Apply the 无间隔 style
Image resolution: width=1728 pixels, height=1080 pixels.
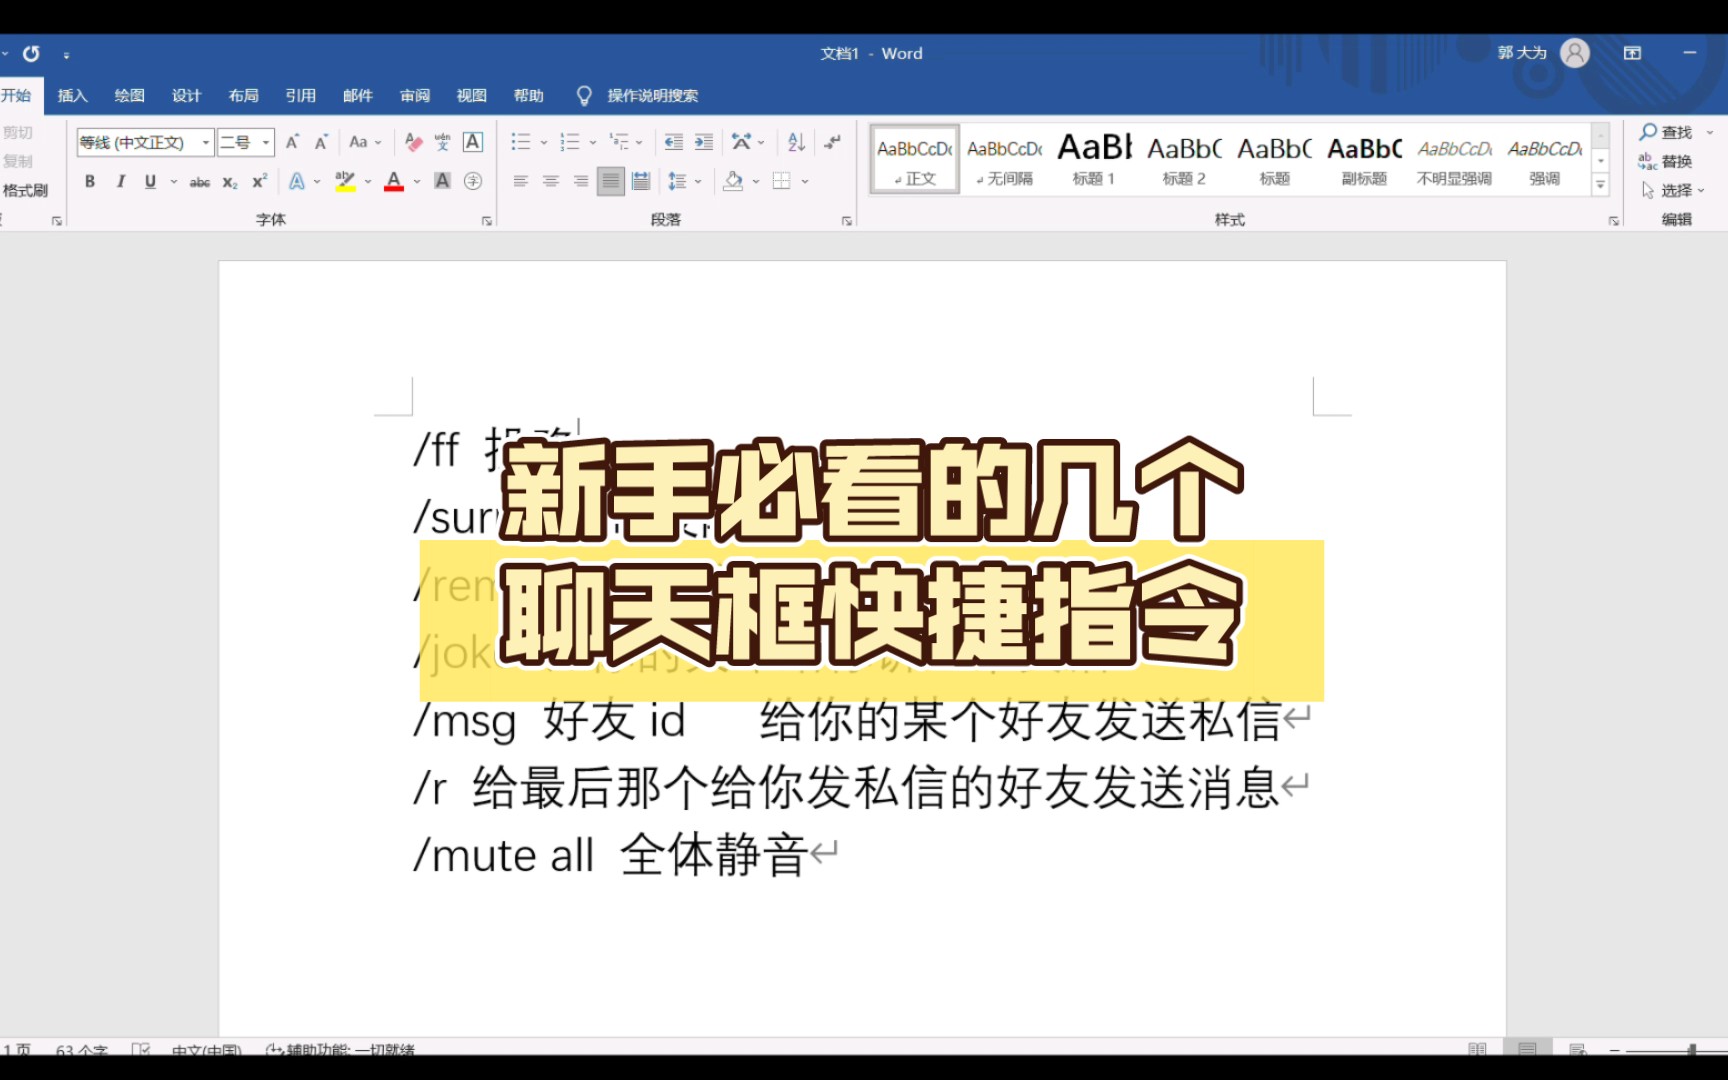1004,159
